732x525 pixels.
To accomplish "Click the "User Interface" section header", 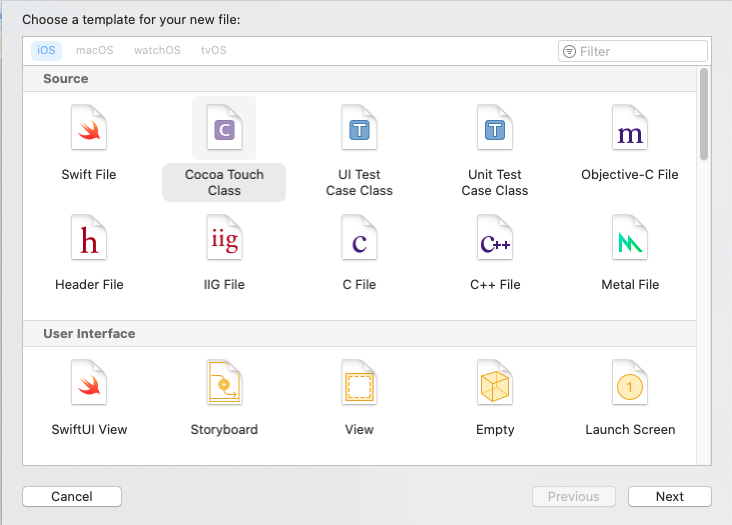I will click(89, 334).
